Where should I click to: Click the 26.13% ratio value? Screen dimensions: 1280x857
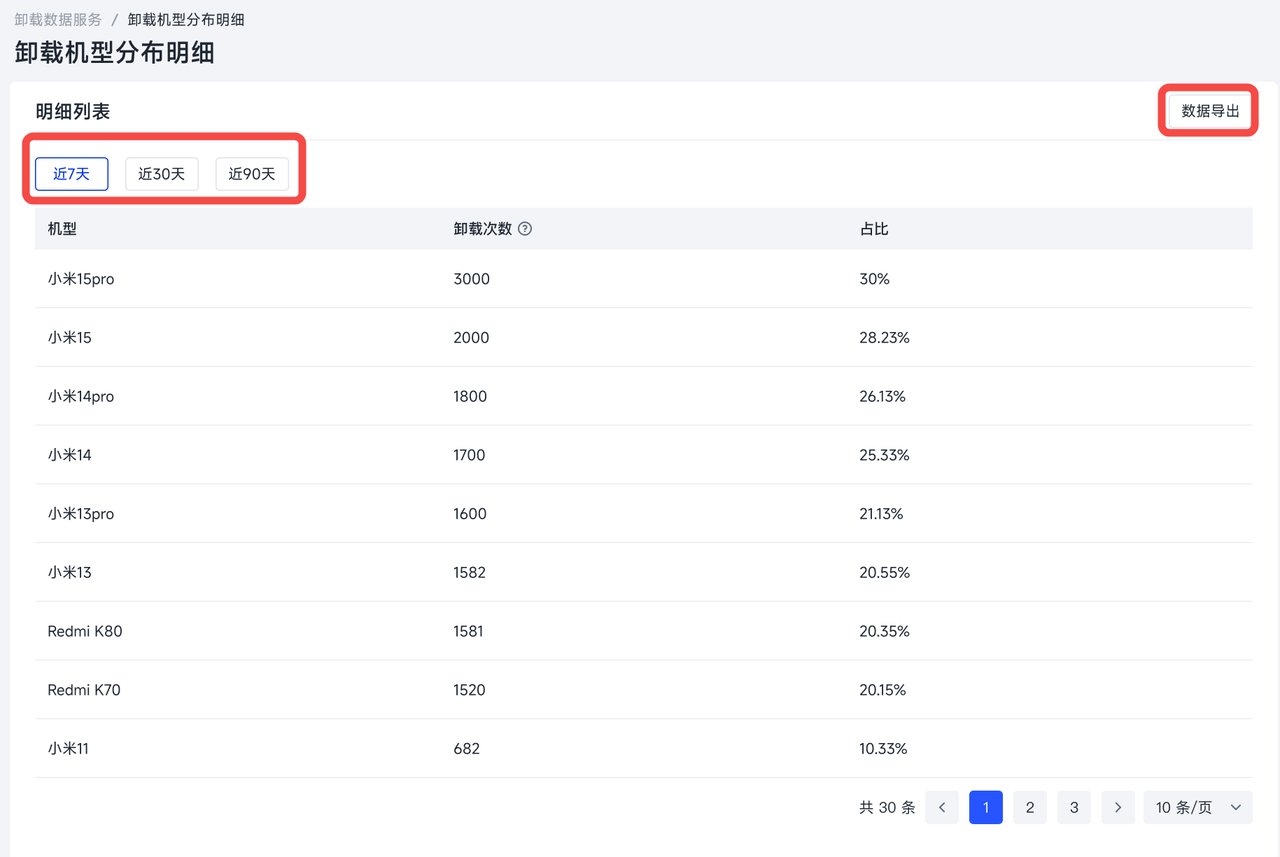(883, 397)
